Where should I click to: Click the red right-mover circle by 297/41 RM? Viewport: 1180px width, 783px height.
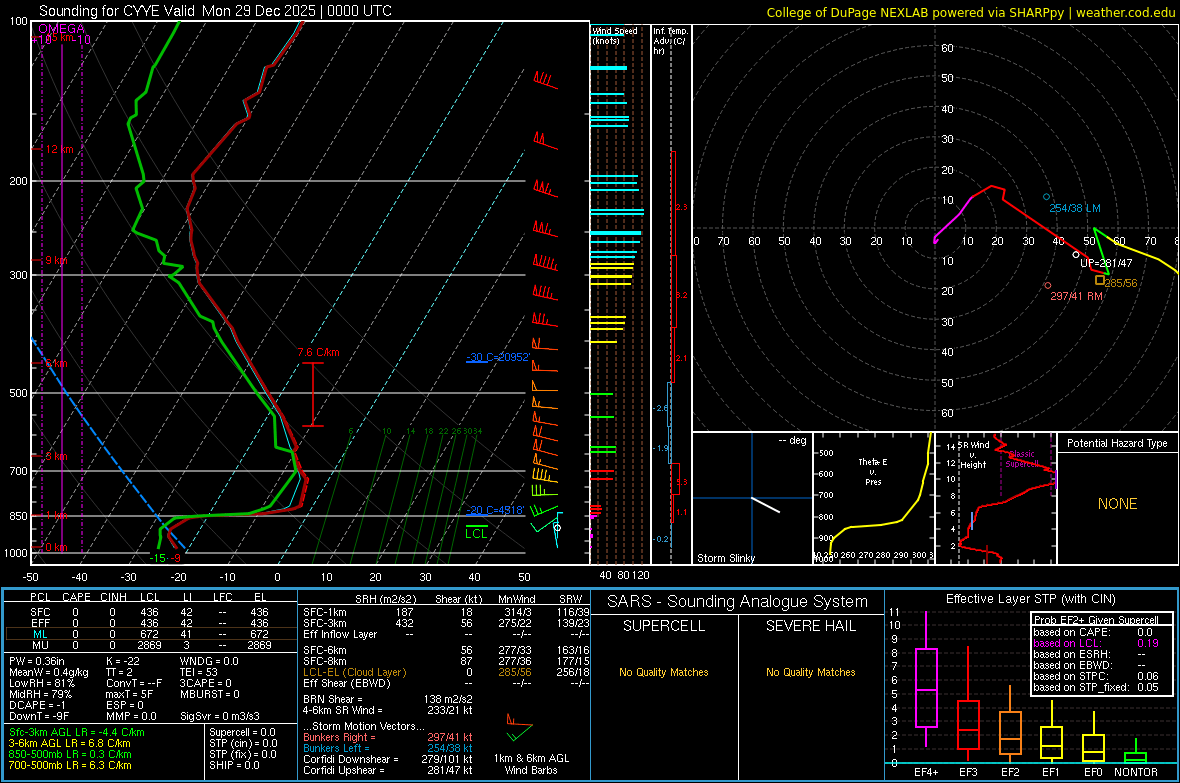tap(1048, 285)
